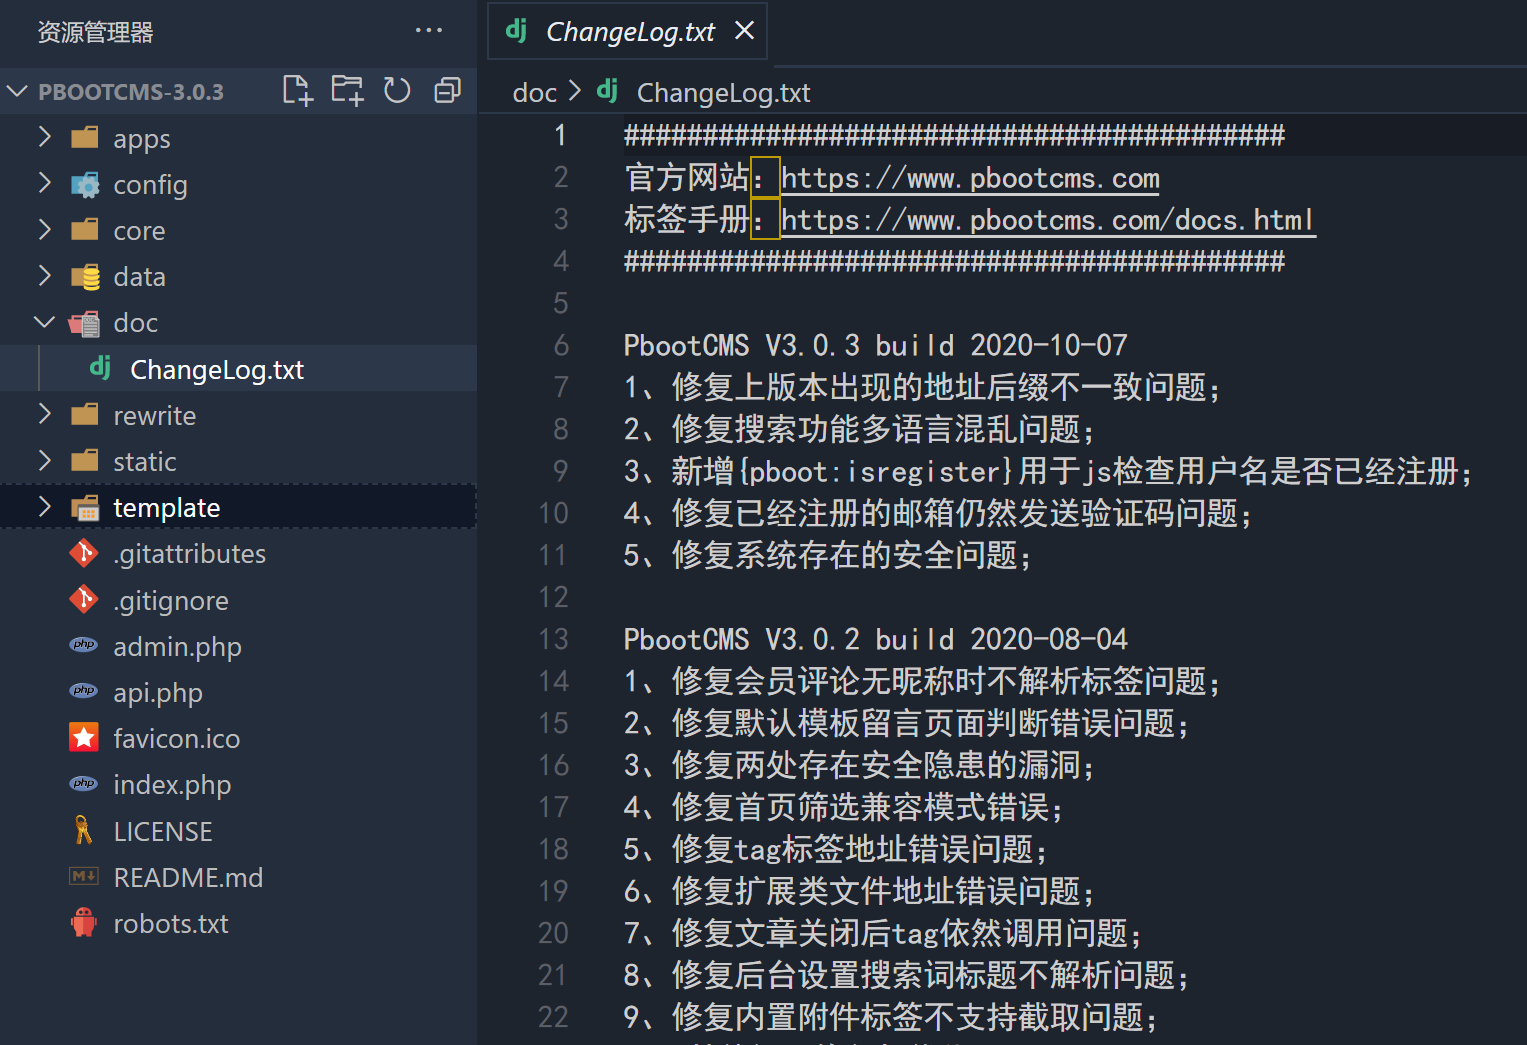Open the index.php file

172,784
